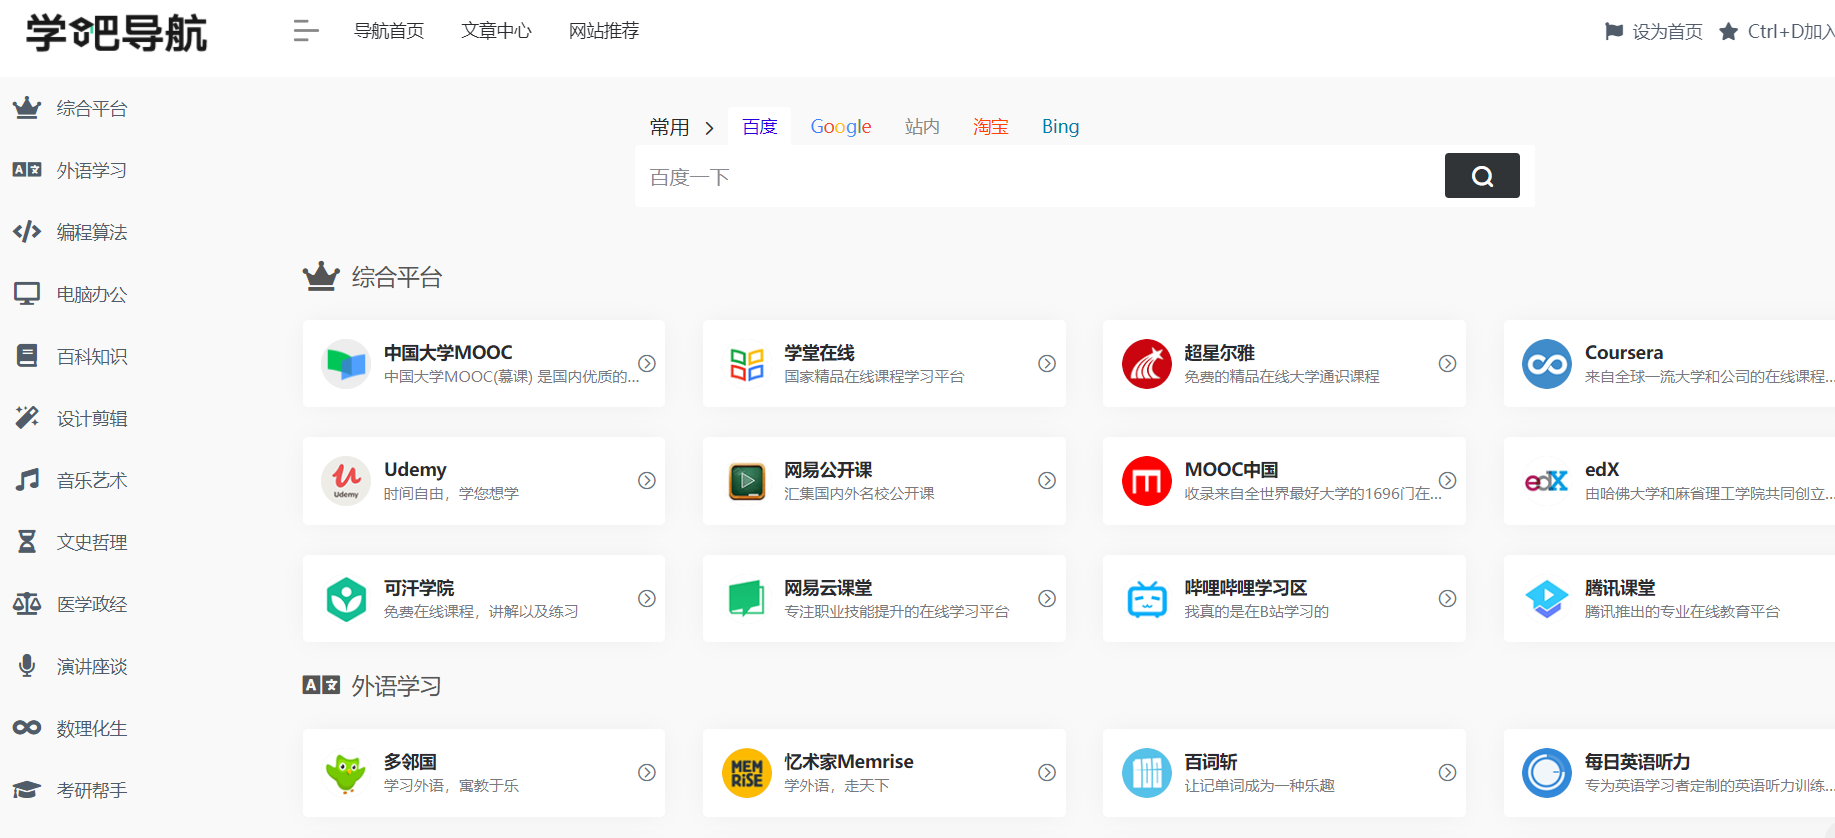Switch to the Bing search tab
This screenshot has height=838, width=1835.
point(1060,127)
